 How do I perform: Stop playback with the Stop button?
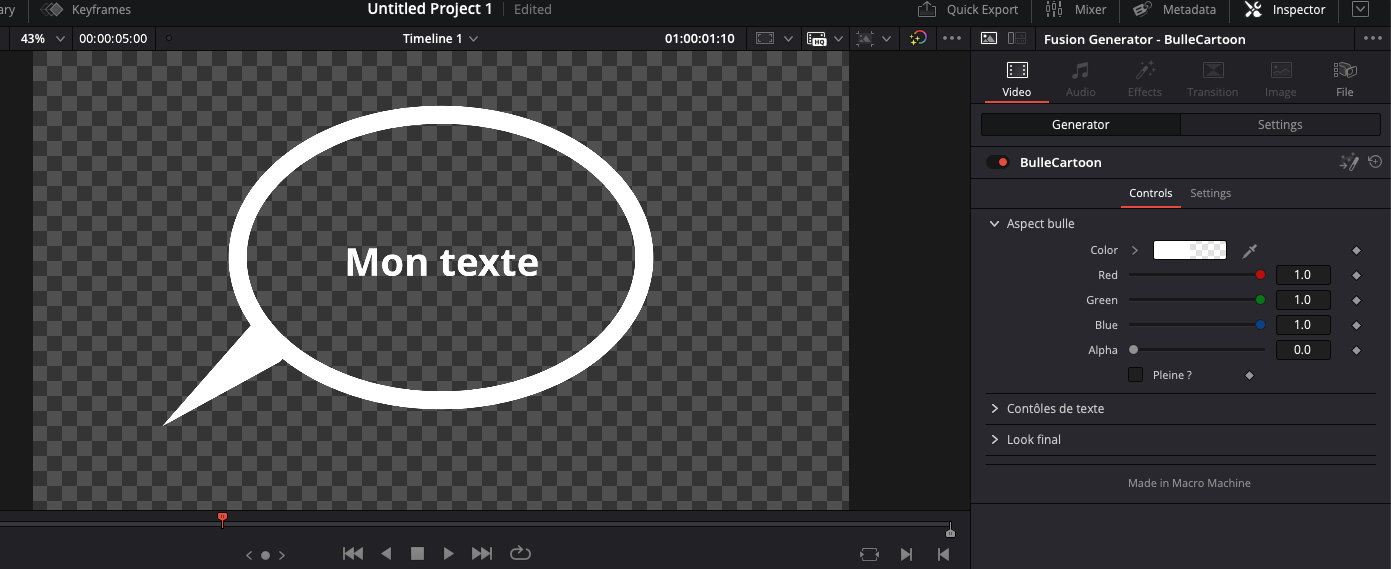coord(418,553)
